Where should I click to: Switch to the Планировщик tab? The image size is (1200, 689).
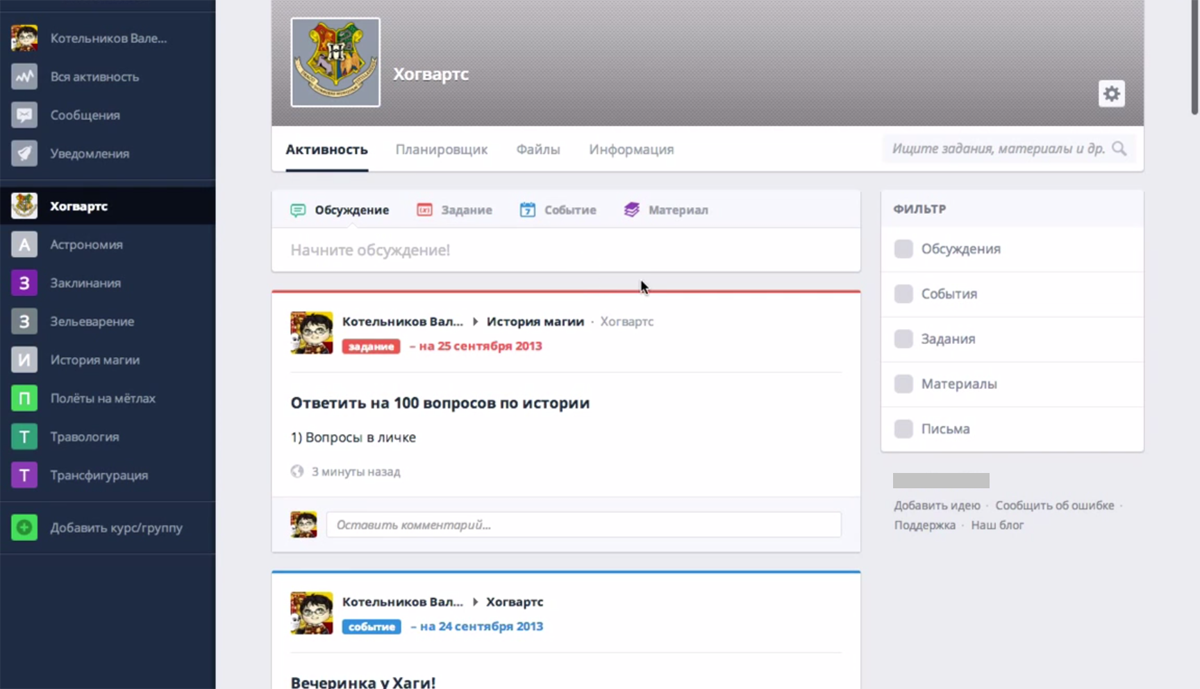point(441,150)
